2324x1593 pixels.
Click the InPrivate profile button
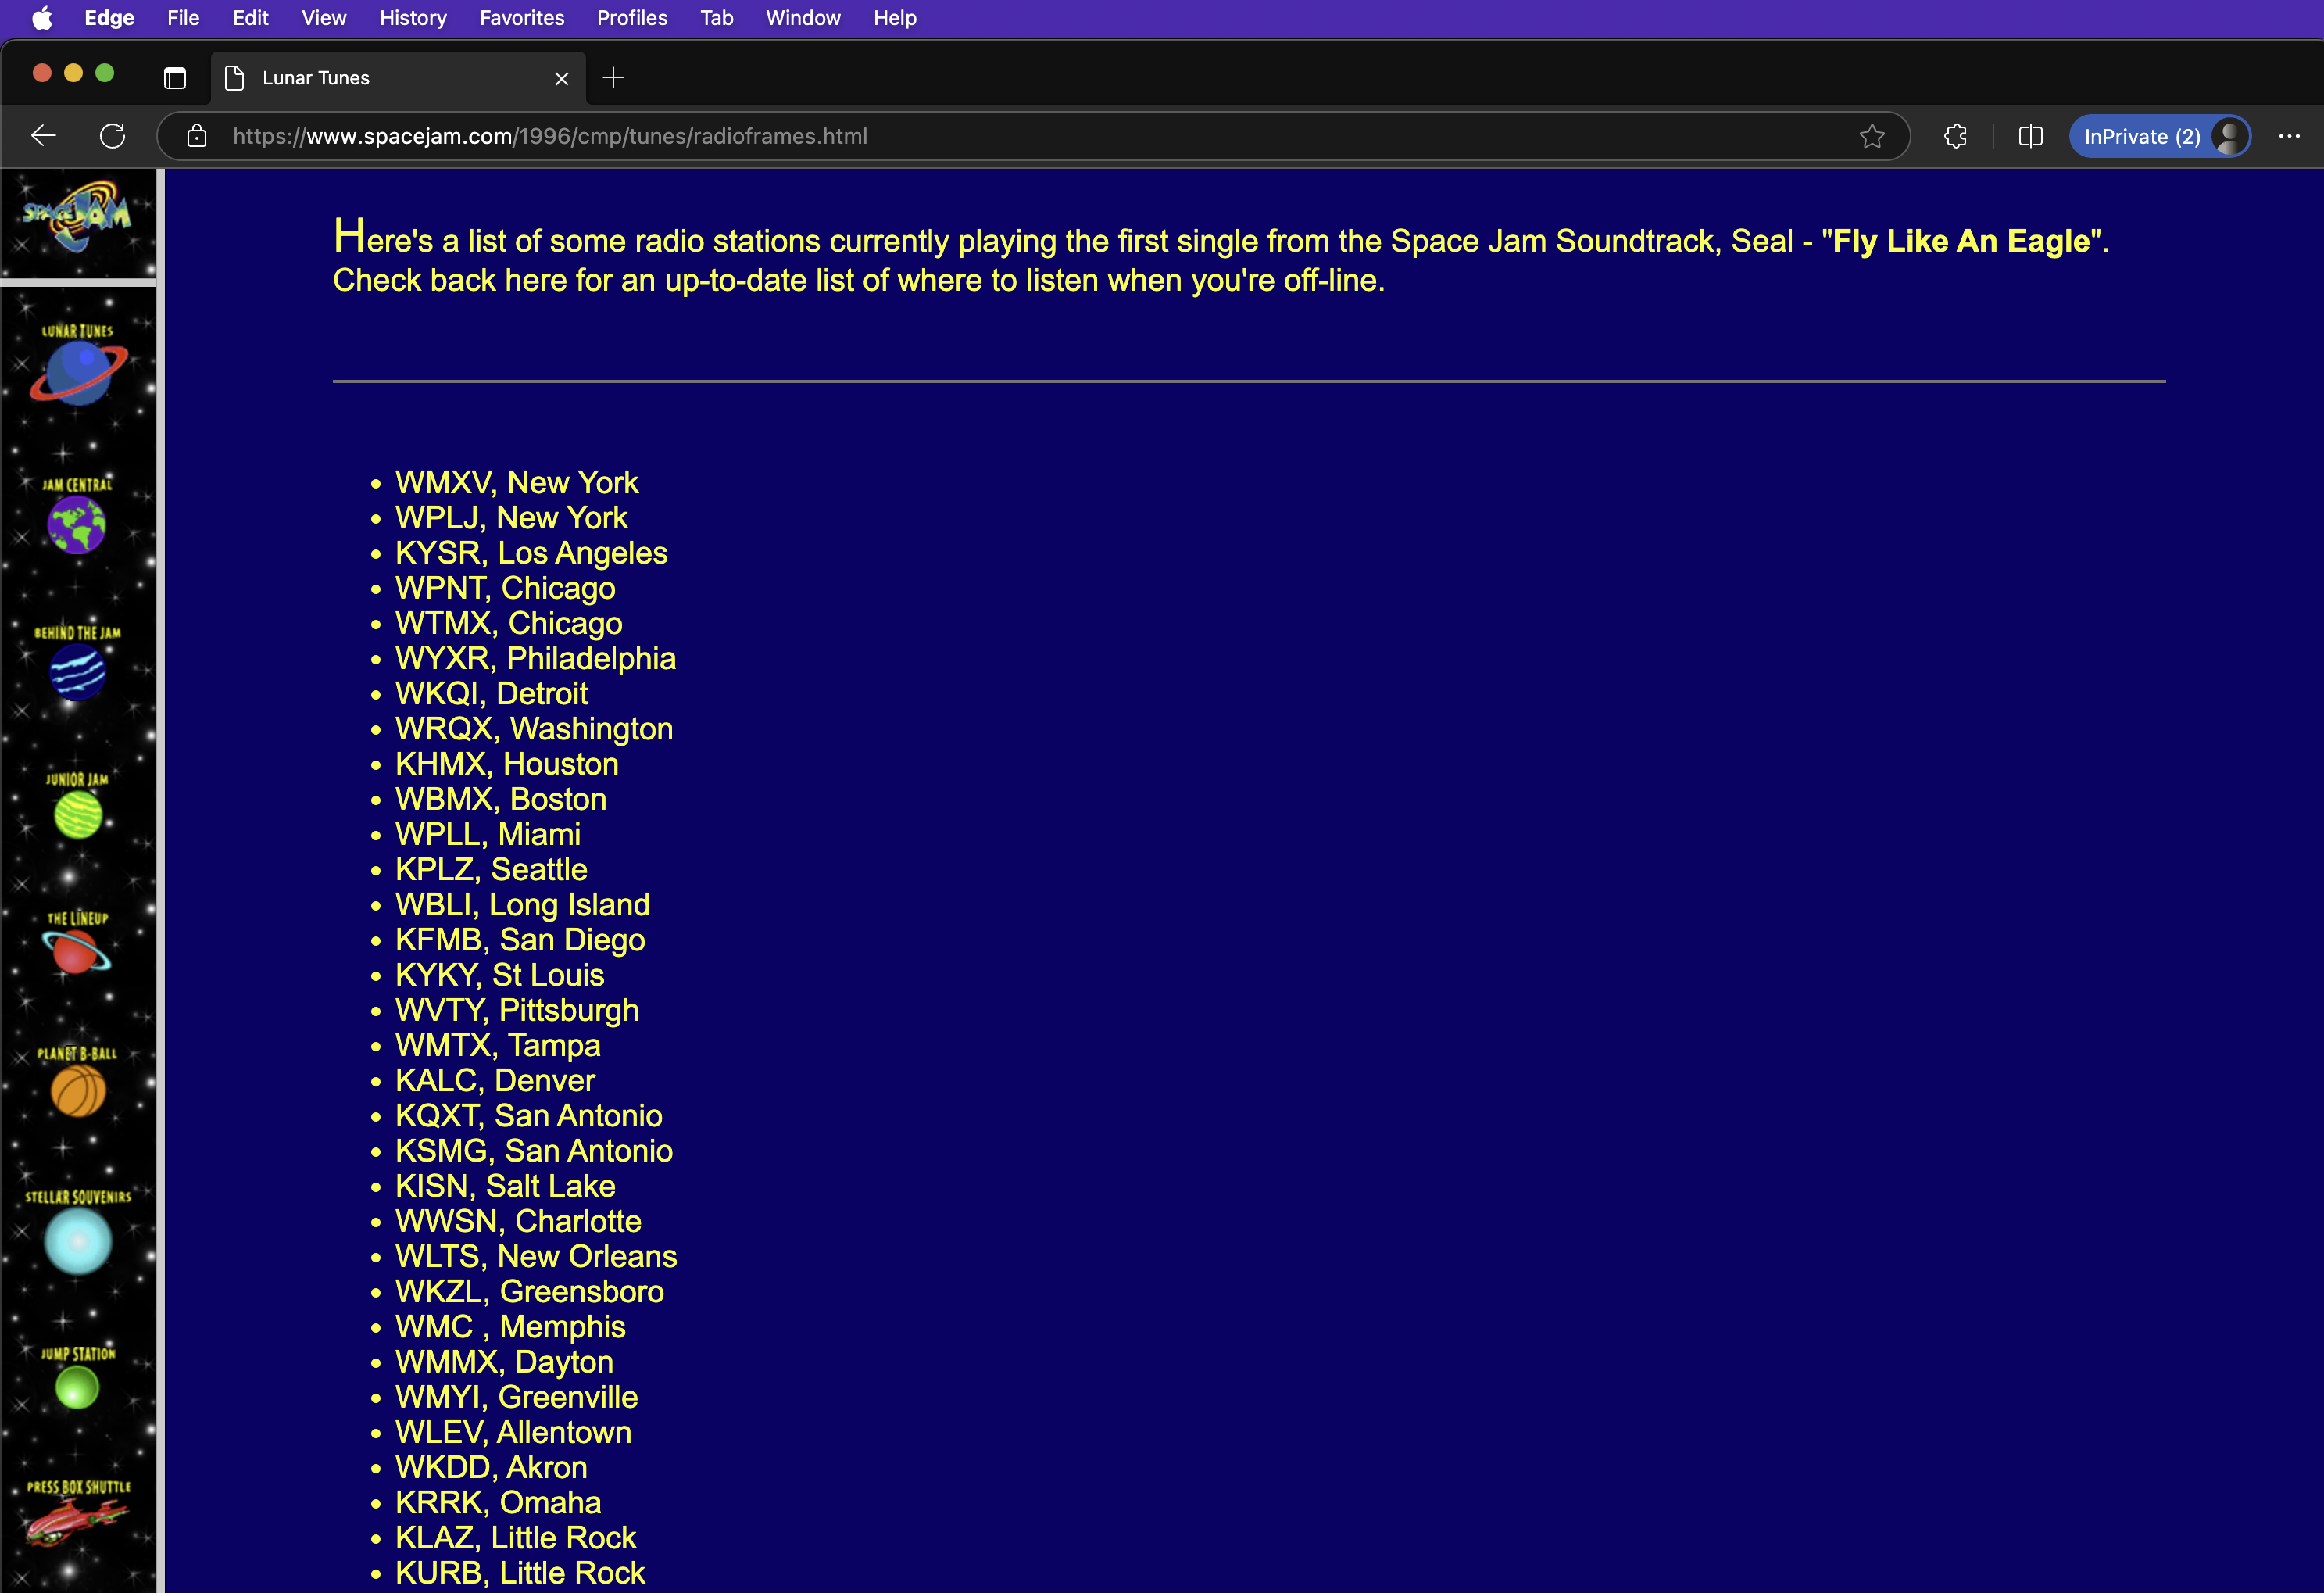pyautogui.click(x=2159, y=136)
